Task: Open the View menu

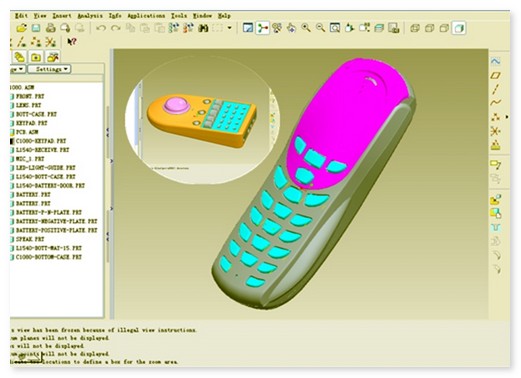Action: (40, 16)
